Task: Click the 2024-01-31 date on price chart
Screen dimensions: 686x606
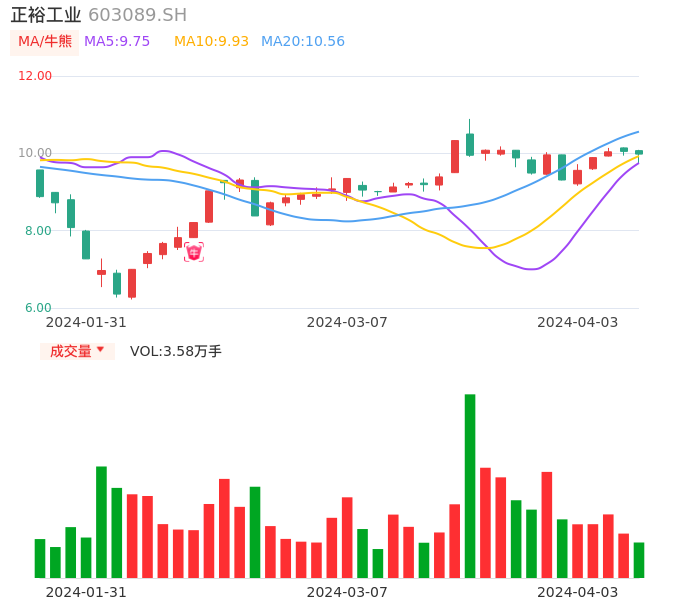Action: [86, 322]
